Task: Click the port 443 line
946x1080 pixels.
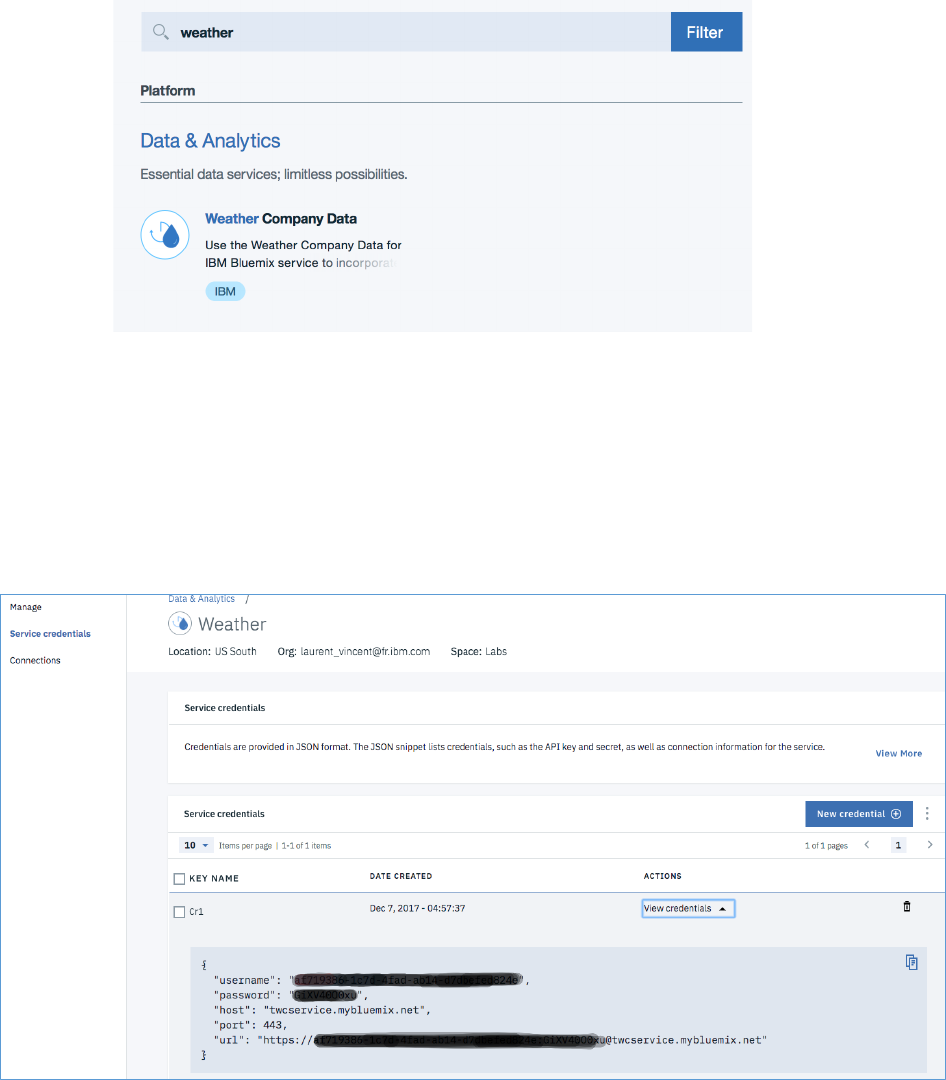Action: 251,1026
